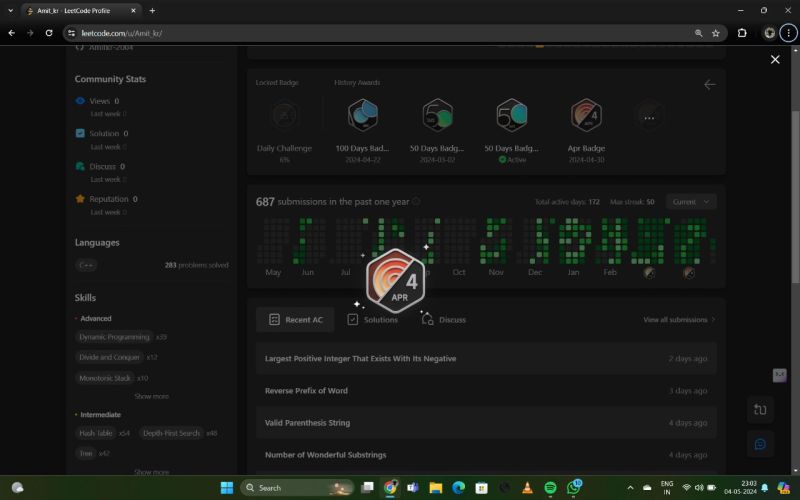This screenshot has width=800, height=500.
Task: Open the Windows Start menu
Action: click(x=227, y=488)
